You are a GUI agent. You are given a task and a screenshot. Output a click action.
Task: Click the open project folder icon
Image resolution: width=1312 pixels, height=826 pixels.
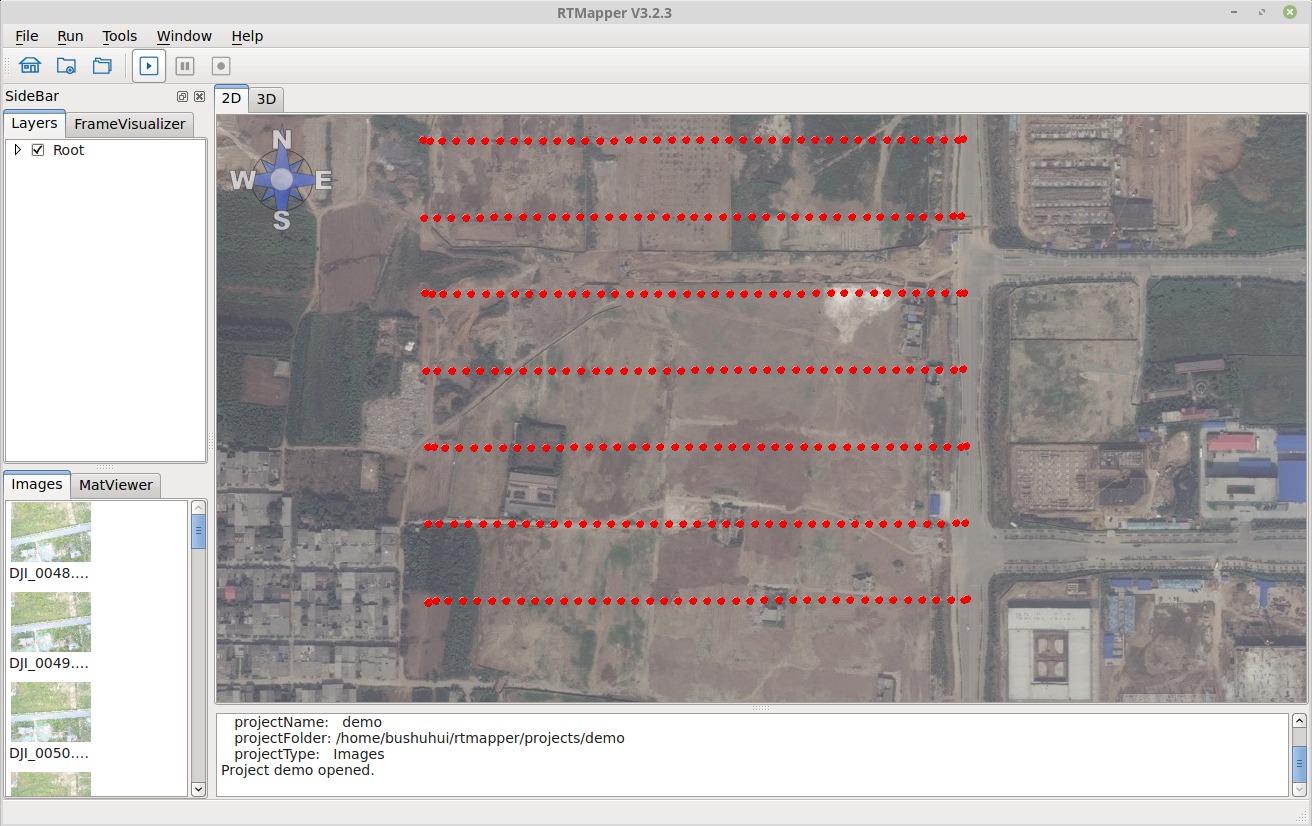(x=102, y=66)
